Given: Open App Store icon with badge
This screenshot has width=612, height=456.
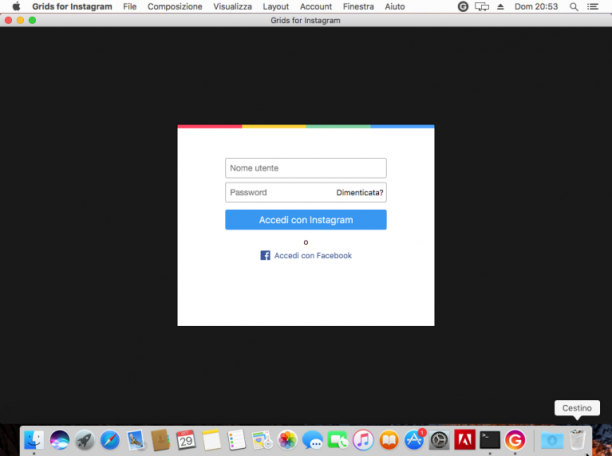Looking at the screenshot, I should pyautogui.click(x=414, y=439).
